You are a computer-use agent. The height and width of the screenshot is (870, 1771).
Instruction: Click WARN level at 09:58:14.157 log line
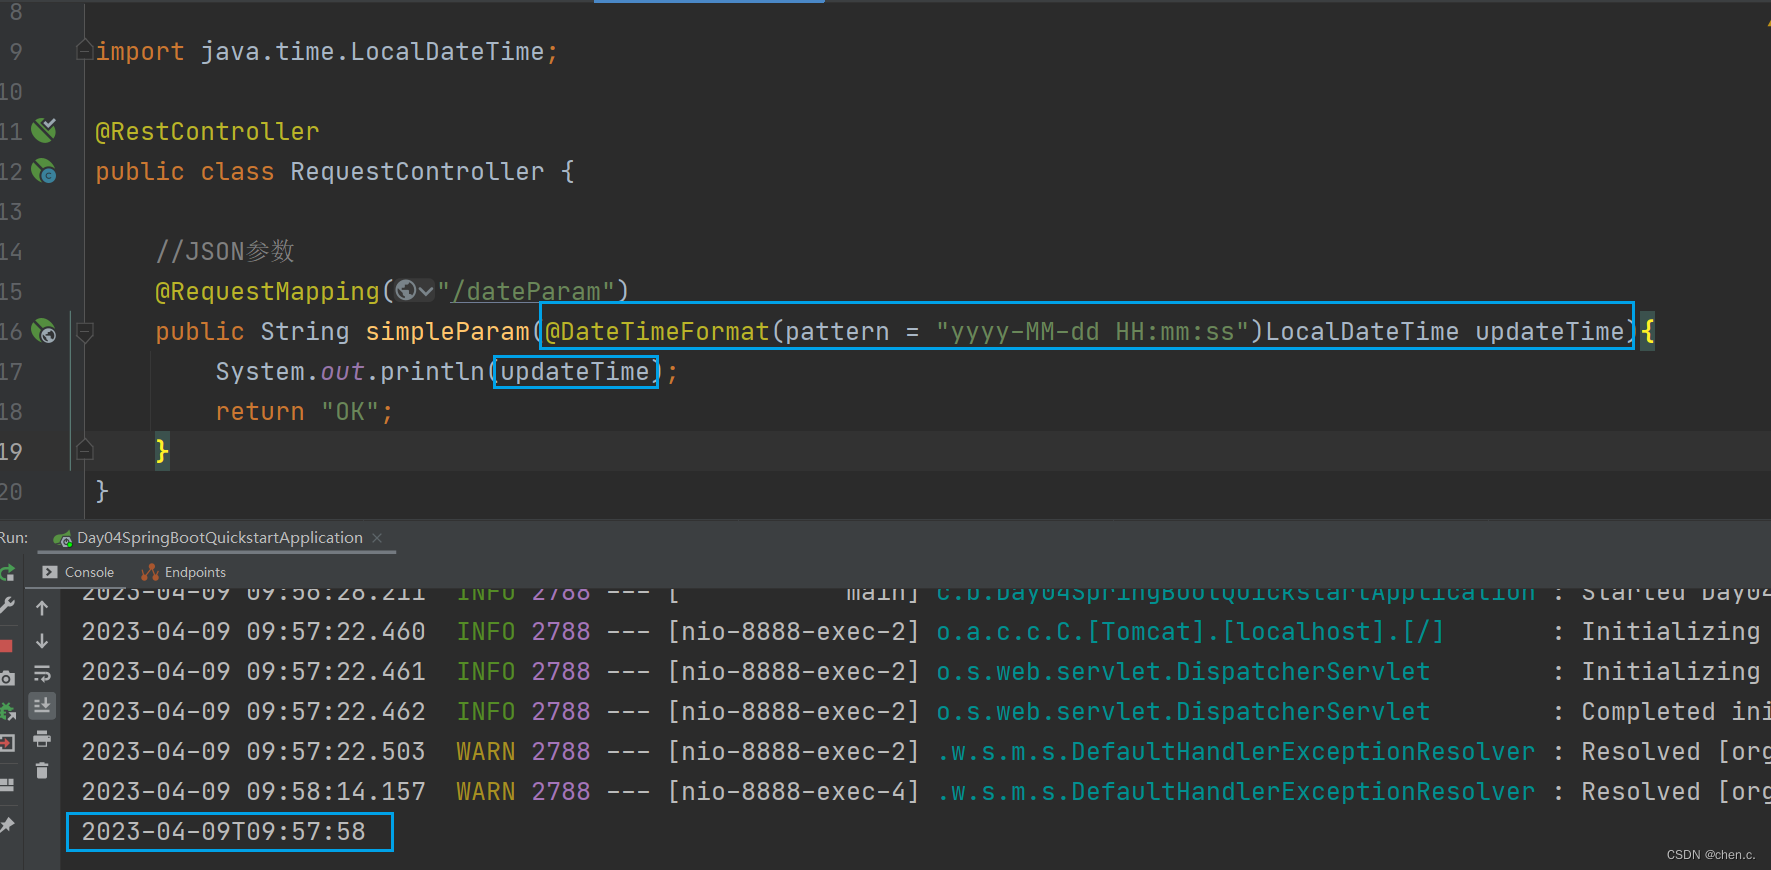tap(486, 792)
